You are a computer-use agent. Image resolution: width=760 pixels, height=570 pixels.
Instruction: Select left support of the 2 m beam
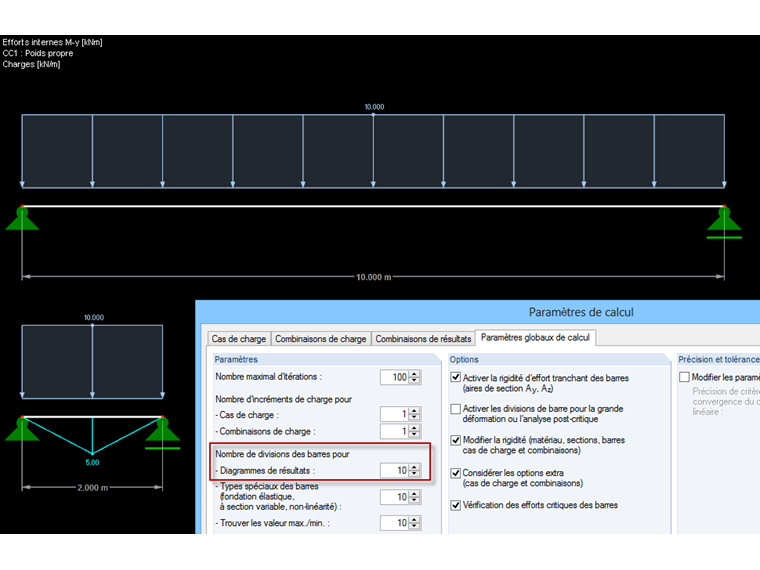point(22,428)
